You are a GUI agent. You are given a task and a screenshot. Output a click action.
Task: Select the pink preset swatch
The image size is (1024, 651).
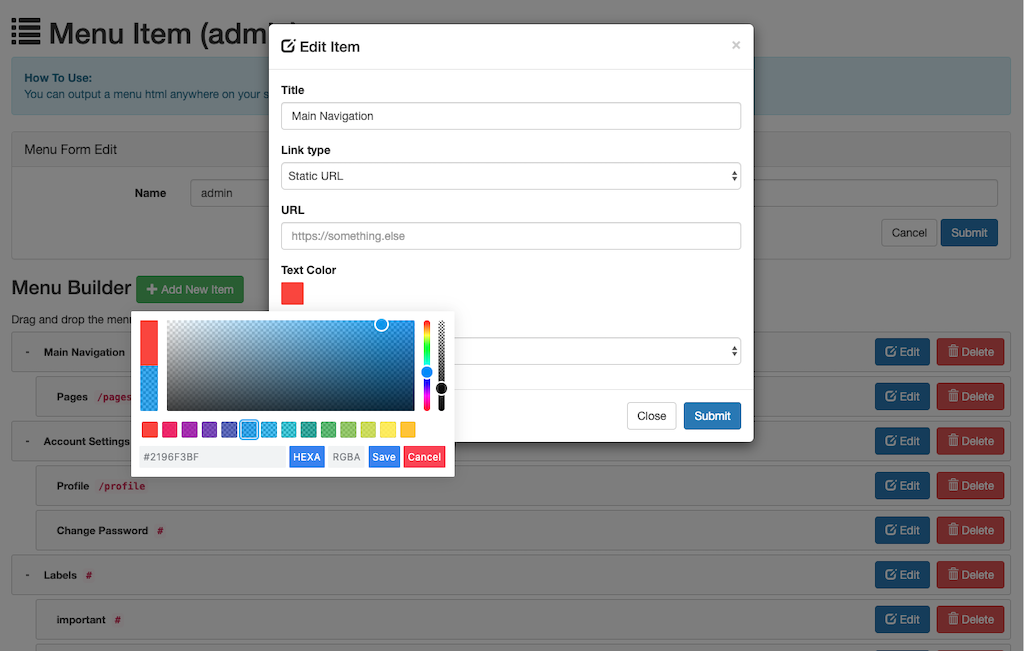[x=170, y=430]
